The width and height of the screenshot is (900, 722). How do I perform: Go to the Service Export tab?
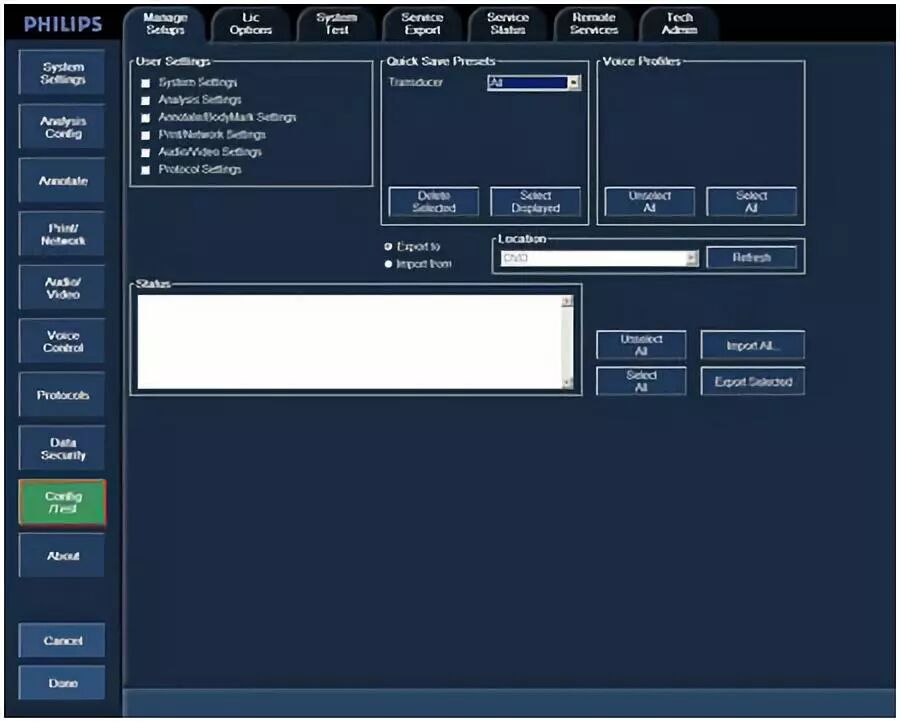[x=422, y=24]
